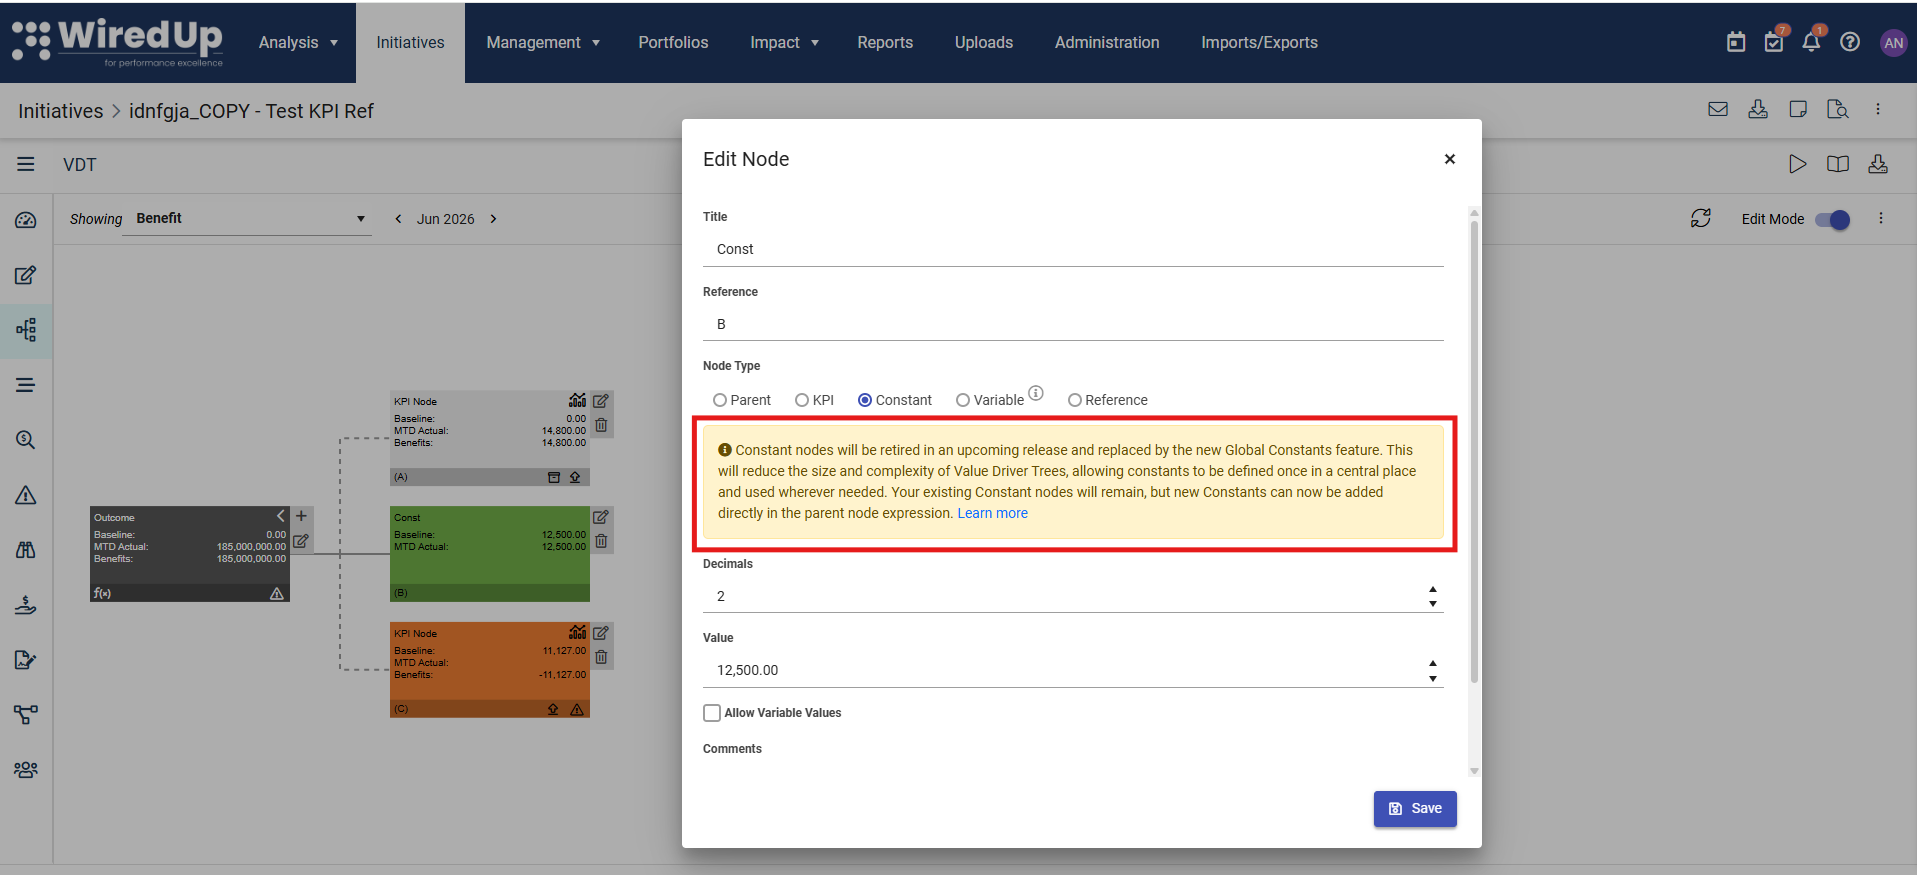Screen dimensions: 1917x875
Task: Expand the Management menu
Action: click(x=543, y=42)
